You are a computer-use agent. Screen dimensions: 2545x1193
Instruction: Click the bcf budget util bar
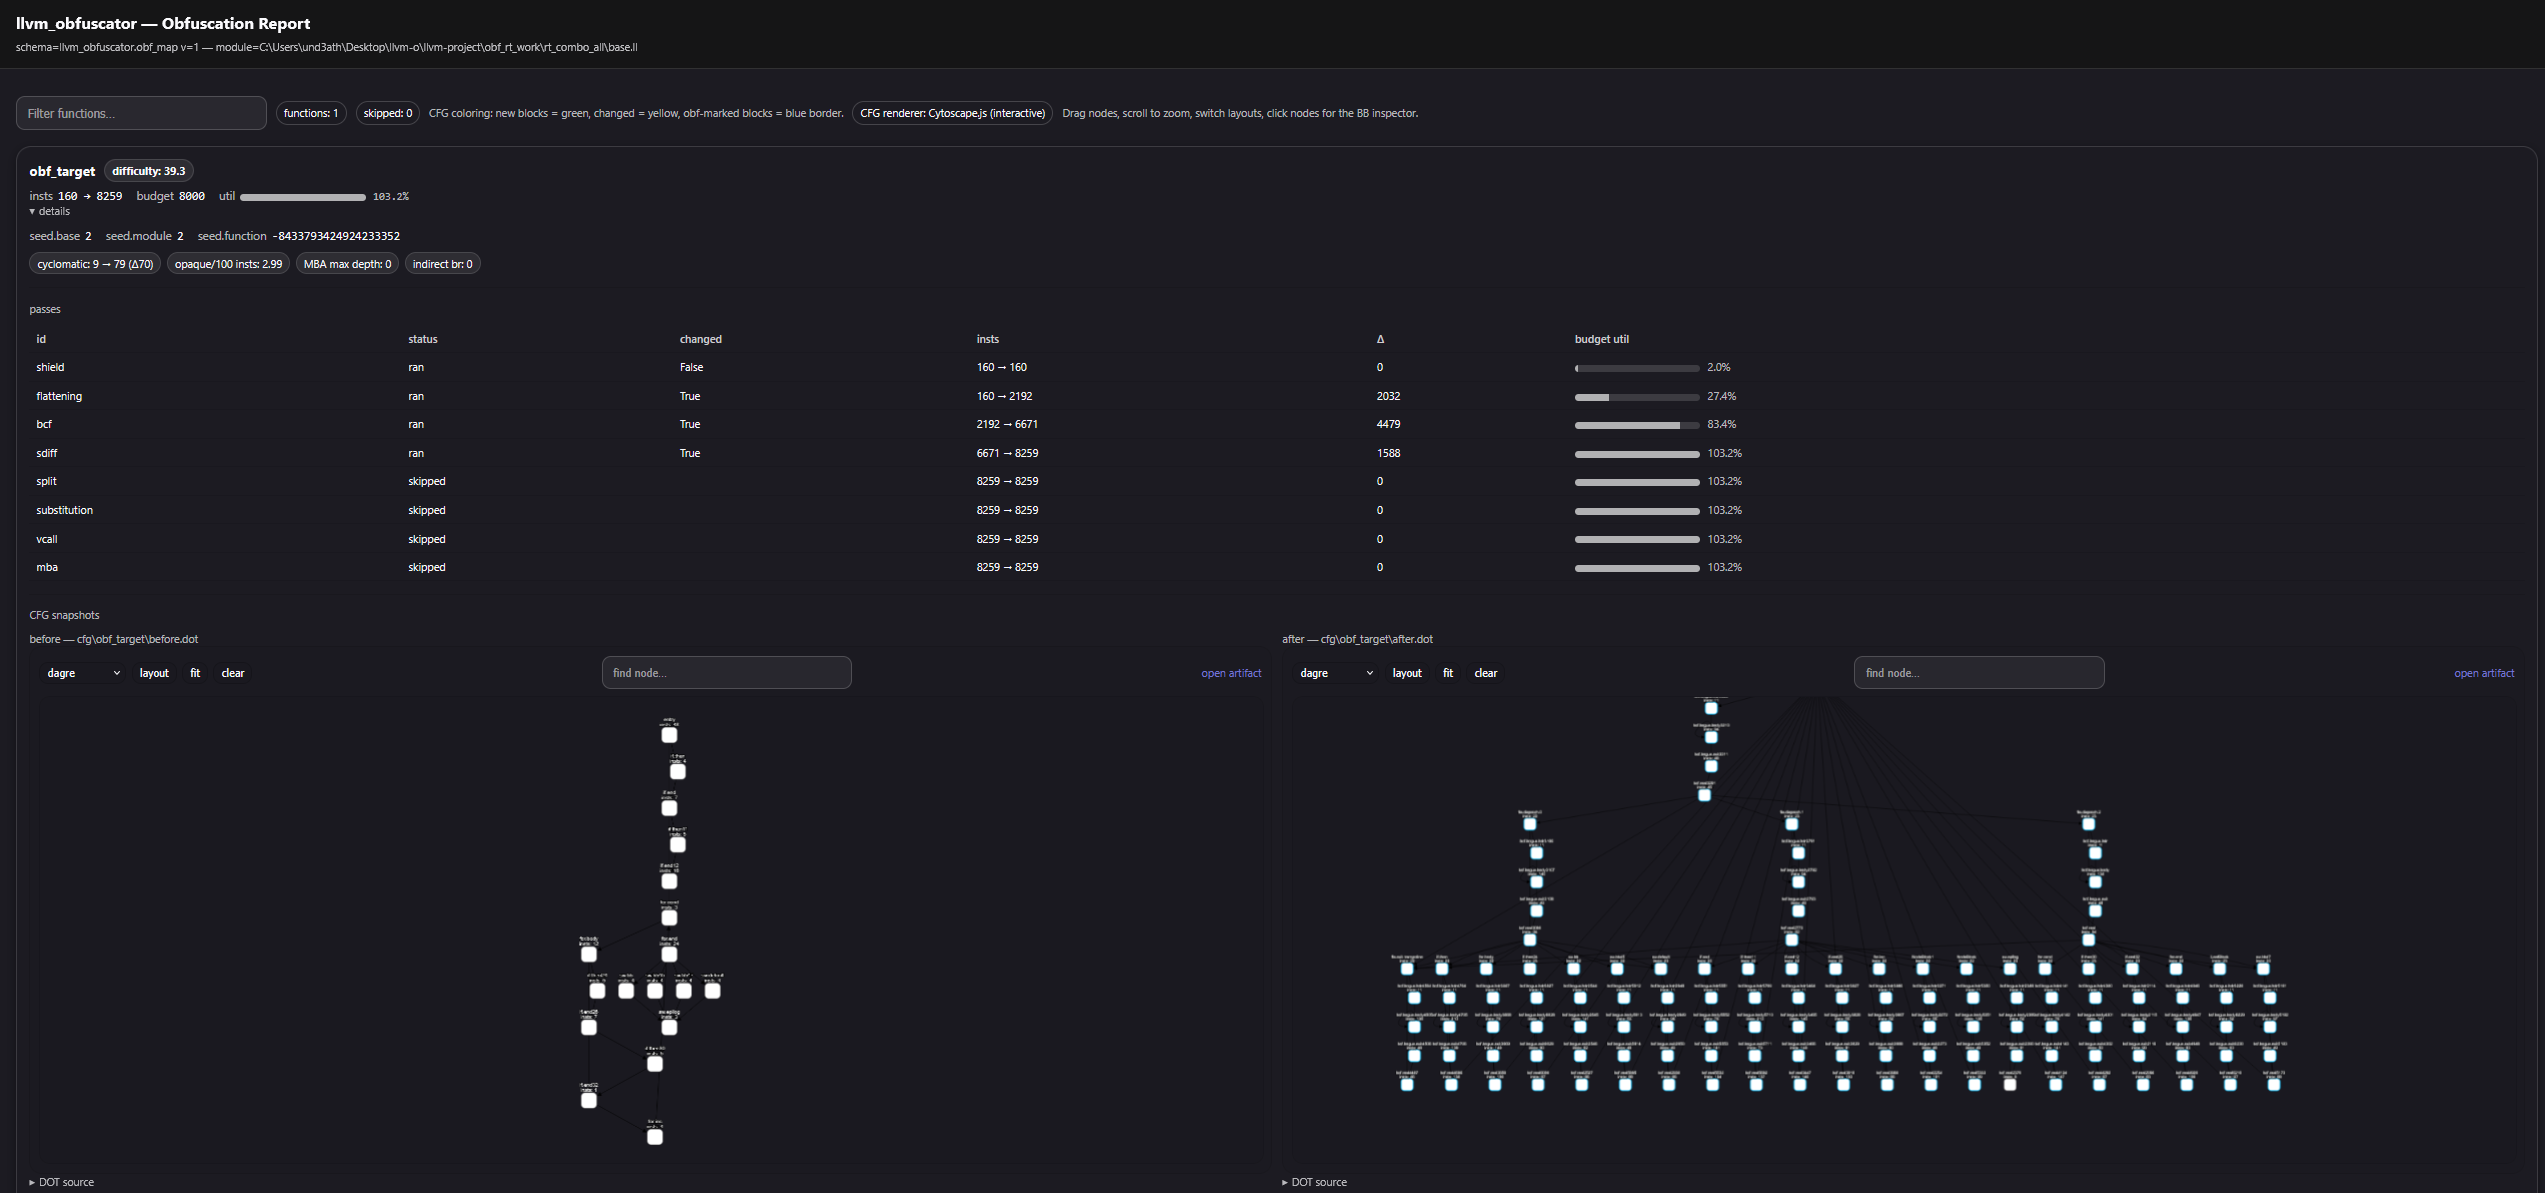1637,425
